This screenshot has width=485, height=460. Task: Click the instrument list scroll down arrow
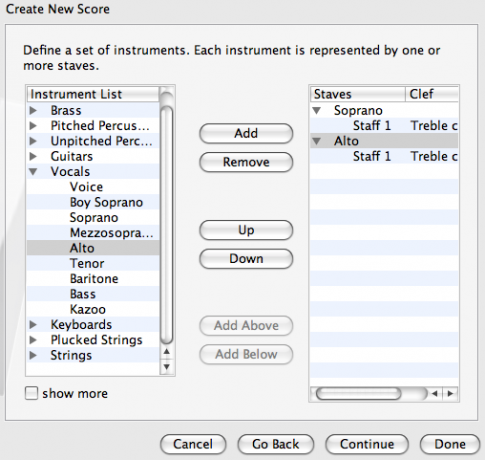click(x=167, y=367)
